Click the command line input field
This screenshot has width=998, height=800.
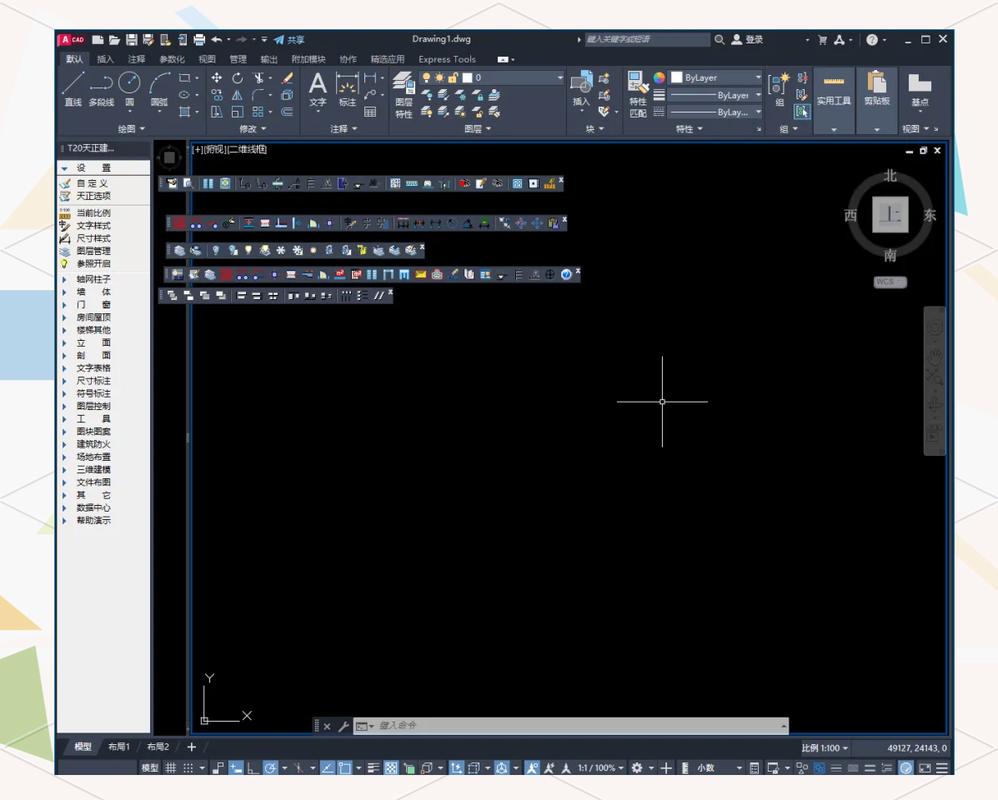pos(570,726)
